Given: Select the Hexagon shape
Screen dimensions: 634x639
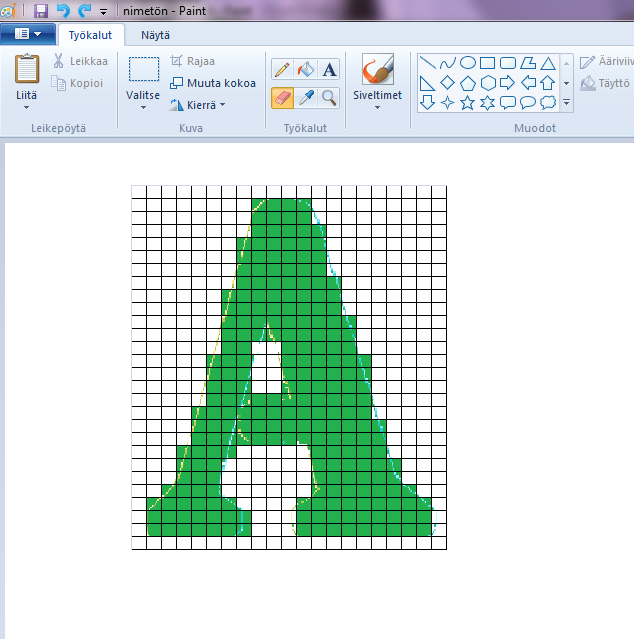Looking at the screenshot, I should [488, 83].
